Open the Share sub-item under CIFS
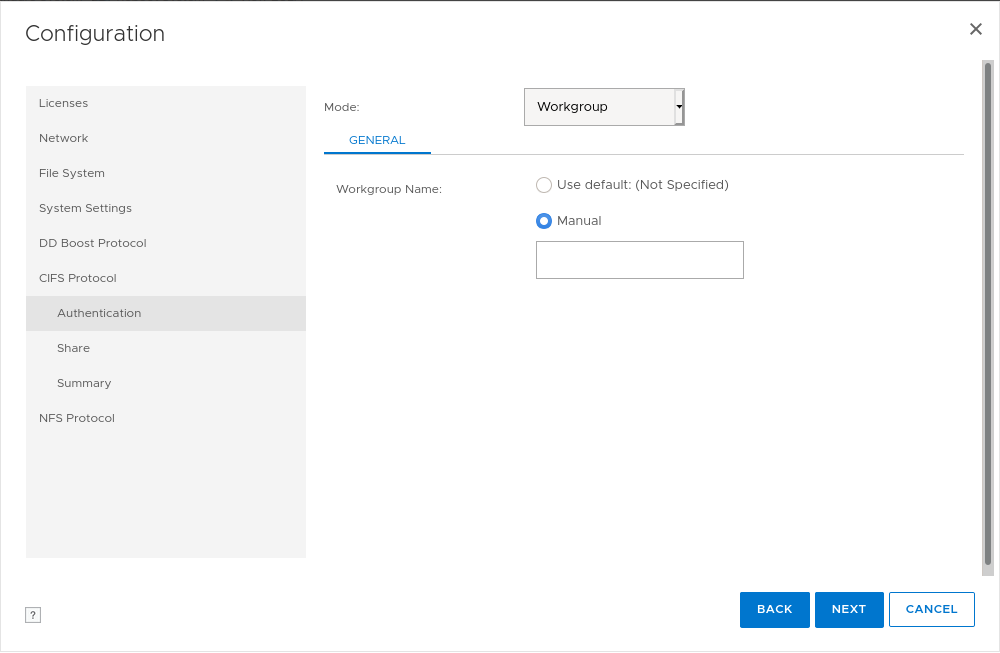This screenshot has width=1000, height=653. pos(73,348)
